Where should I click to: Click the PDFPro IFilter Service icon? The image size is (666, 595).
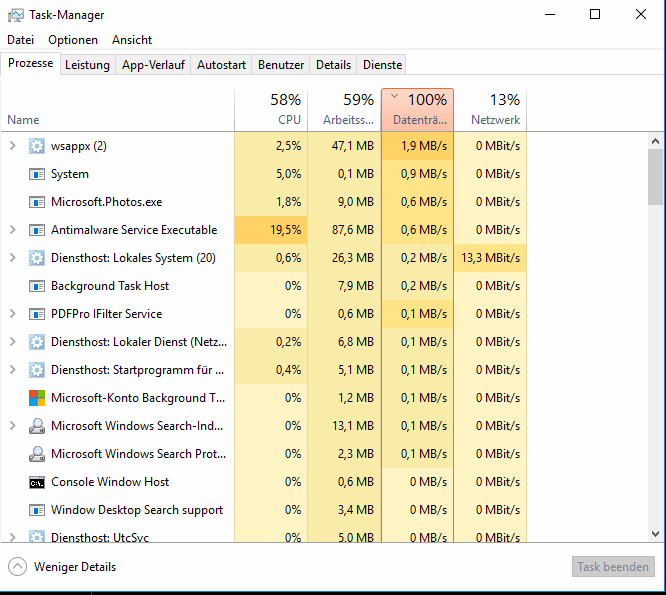[37, 314]
